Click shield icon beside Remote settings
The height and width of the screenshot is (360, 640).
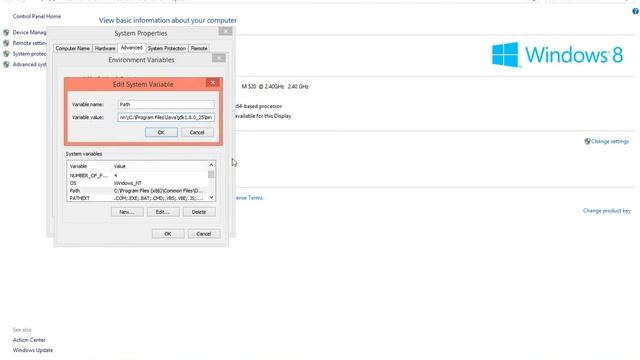pos(6,43)
